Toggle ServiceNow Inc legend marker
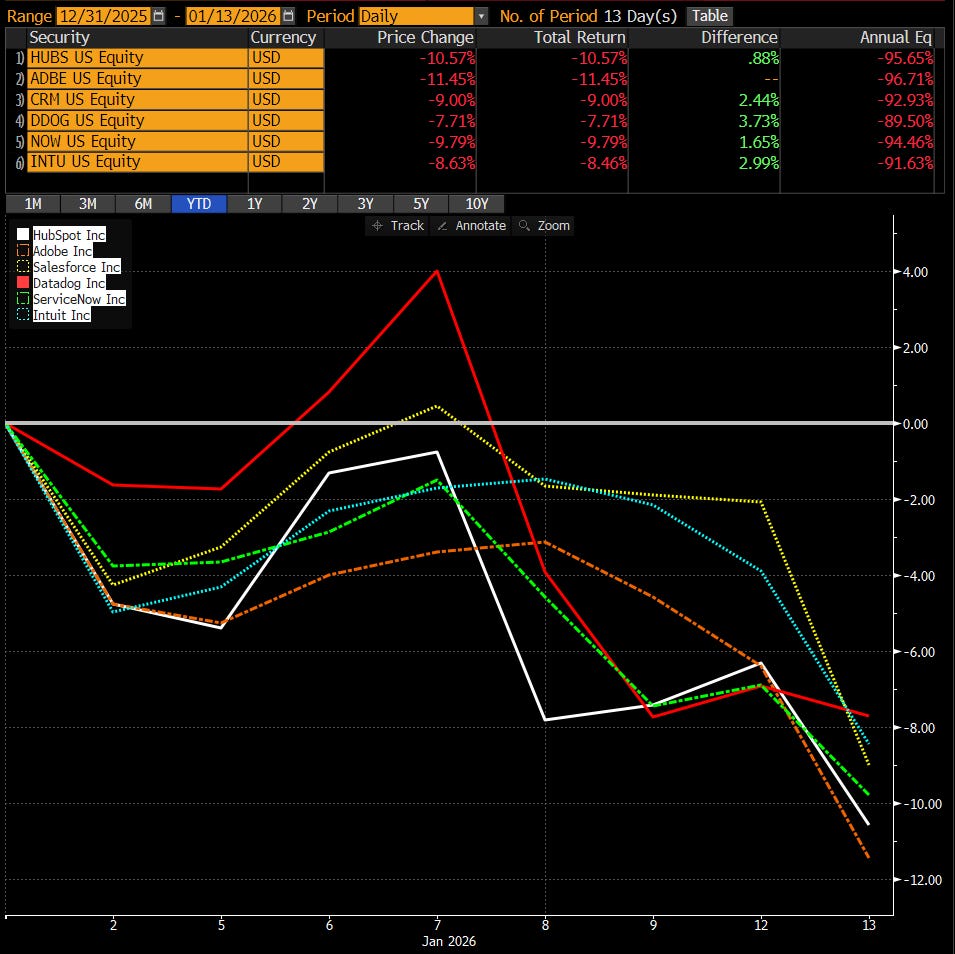955x954 pixels. pos(23,299)
